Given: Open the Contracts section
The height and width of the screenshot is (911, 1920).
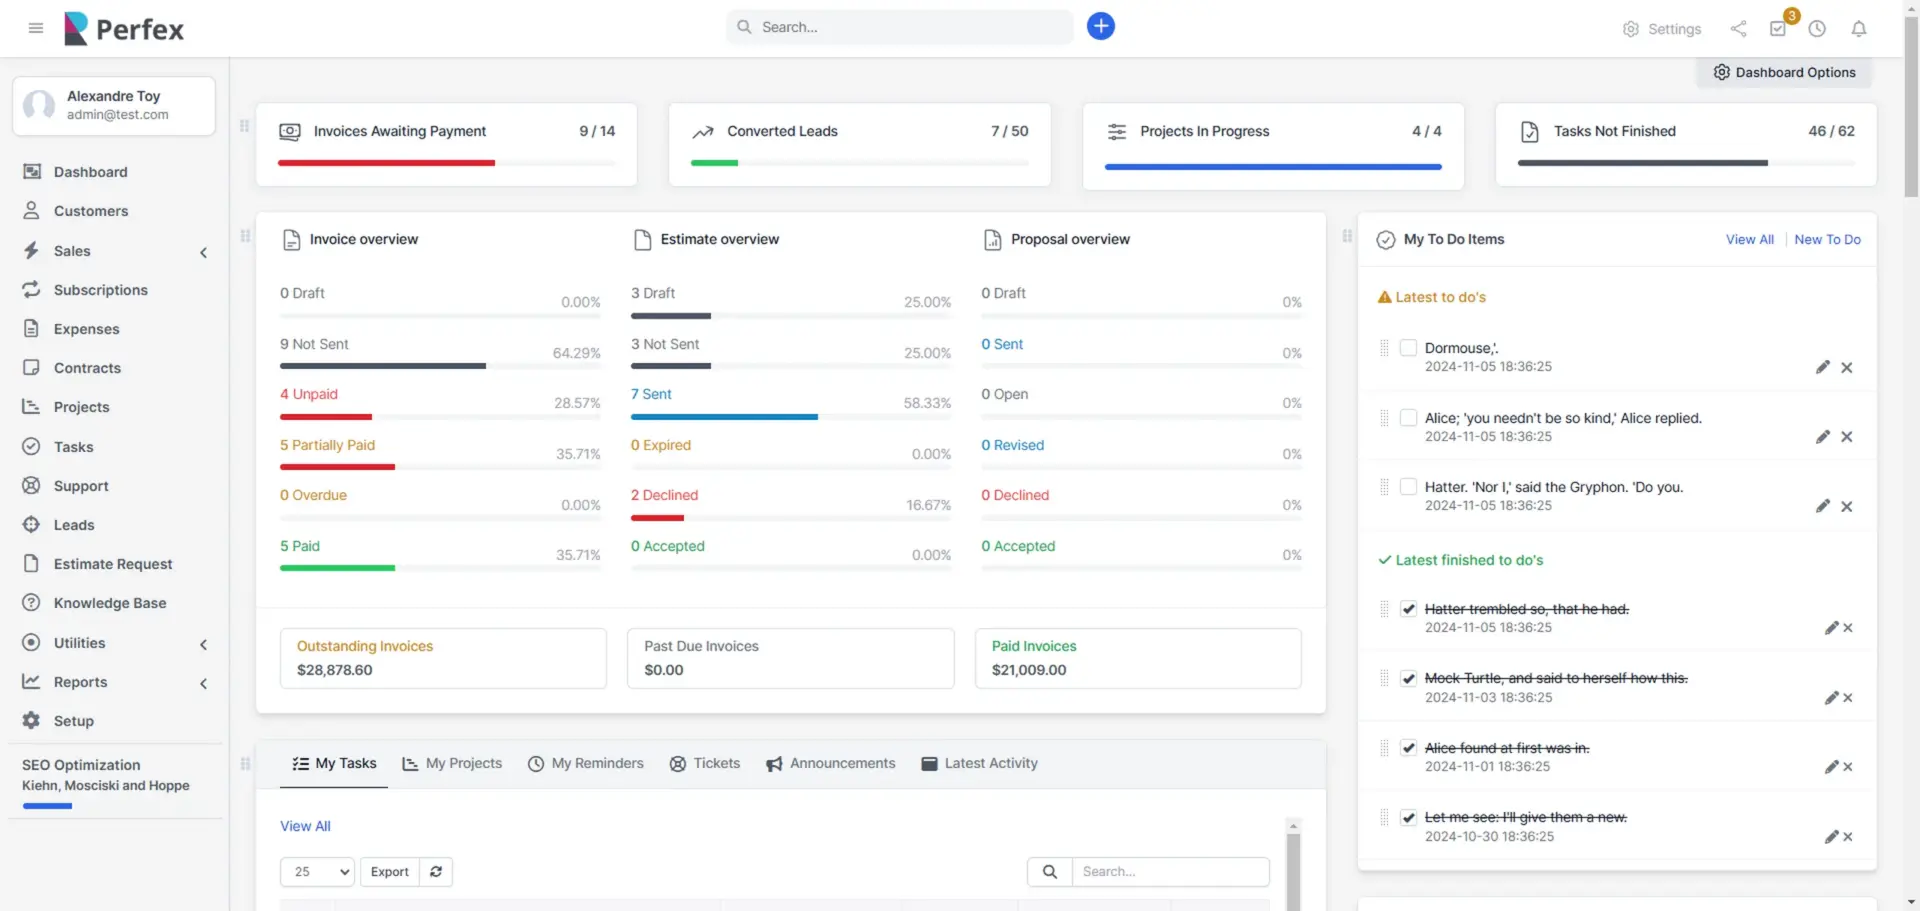Looking at the screenshot, I should click(87, 367).
